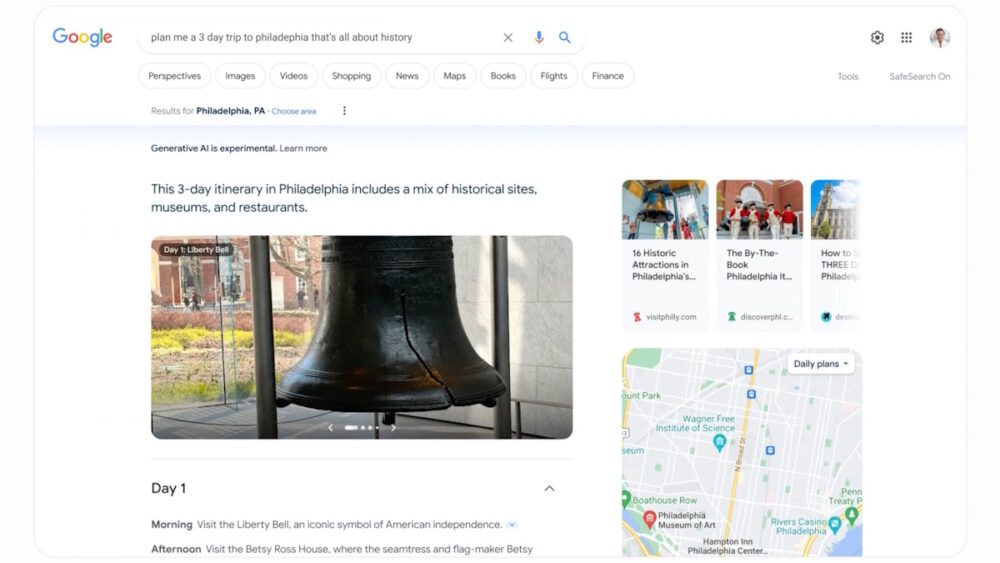The height and width of the screenshot is (563, 1000).
Task: Select the Maps filter chip
Action: (x=454, y=76)
